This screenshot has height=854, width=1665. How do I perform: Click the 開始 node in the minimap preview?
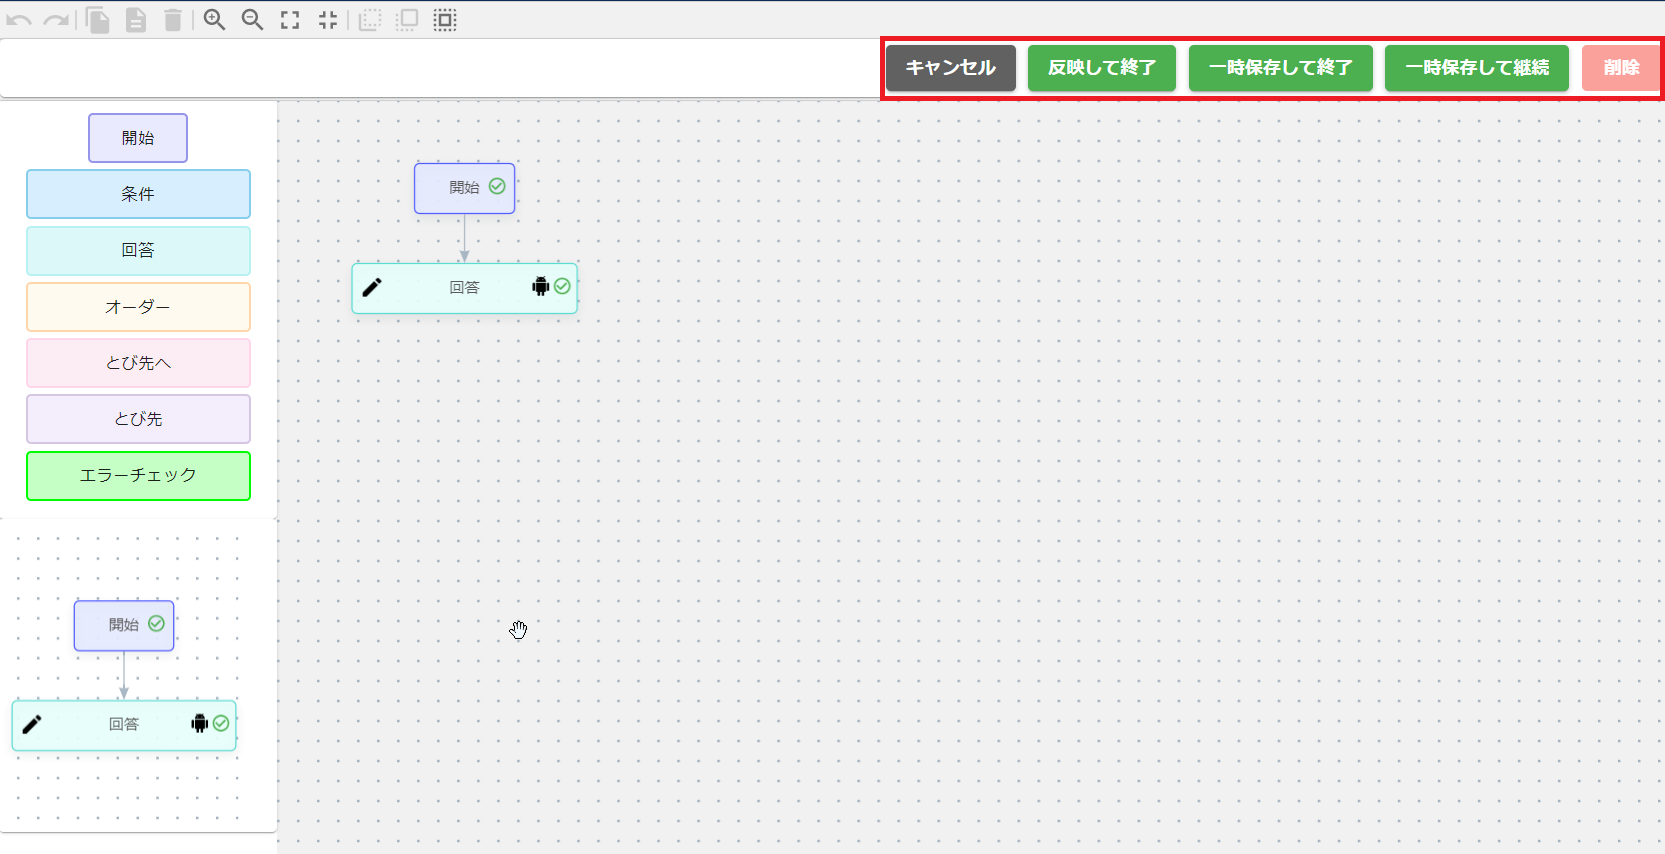pyautogui.click(x=123, y=625)
